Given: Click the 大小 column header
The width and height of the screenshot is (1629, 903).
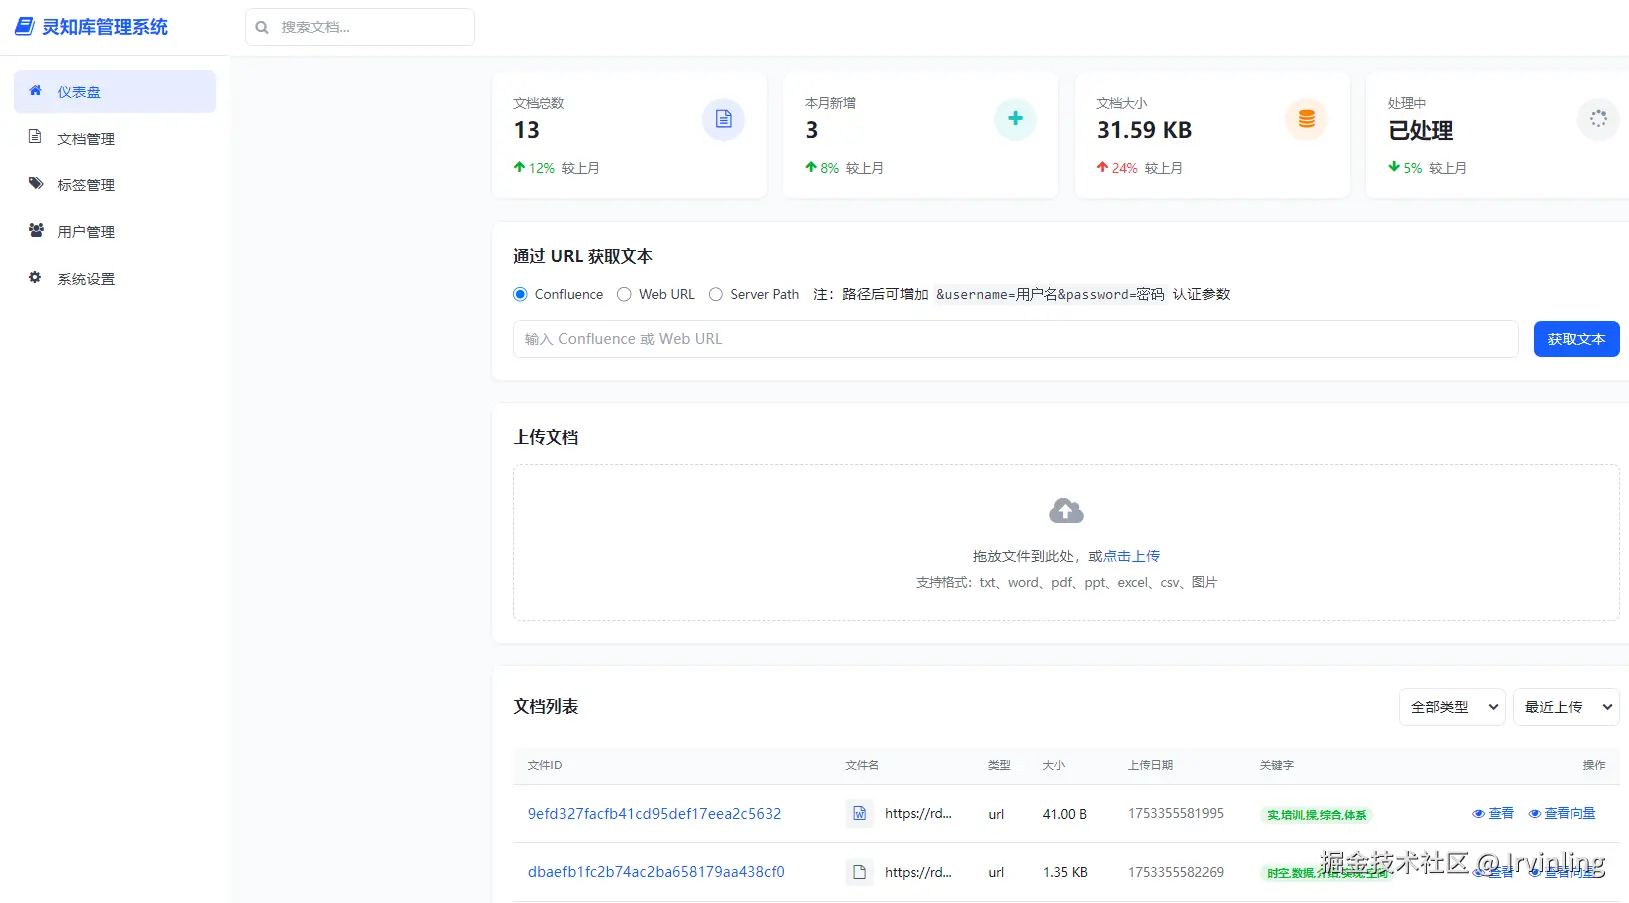Looking at the screenshot, I should 1054,766.
